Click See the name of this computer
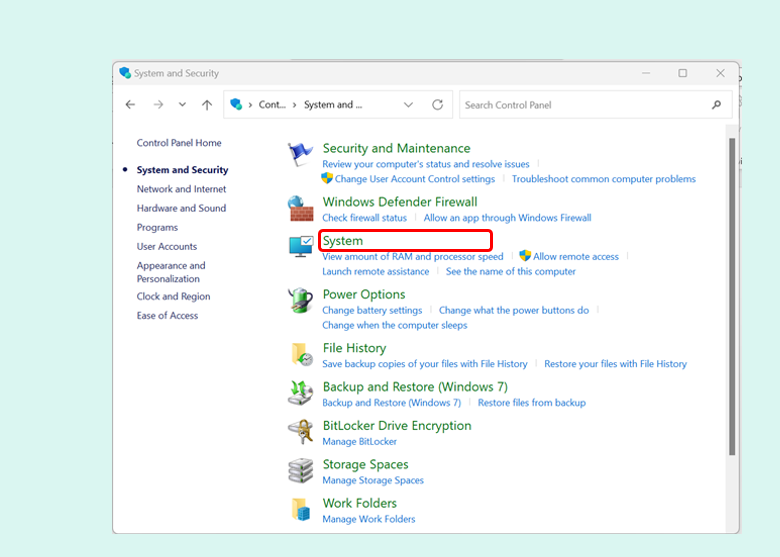780x557 pixels. coord(510,272)
